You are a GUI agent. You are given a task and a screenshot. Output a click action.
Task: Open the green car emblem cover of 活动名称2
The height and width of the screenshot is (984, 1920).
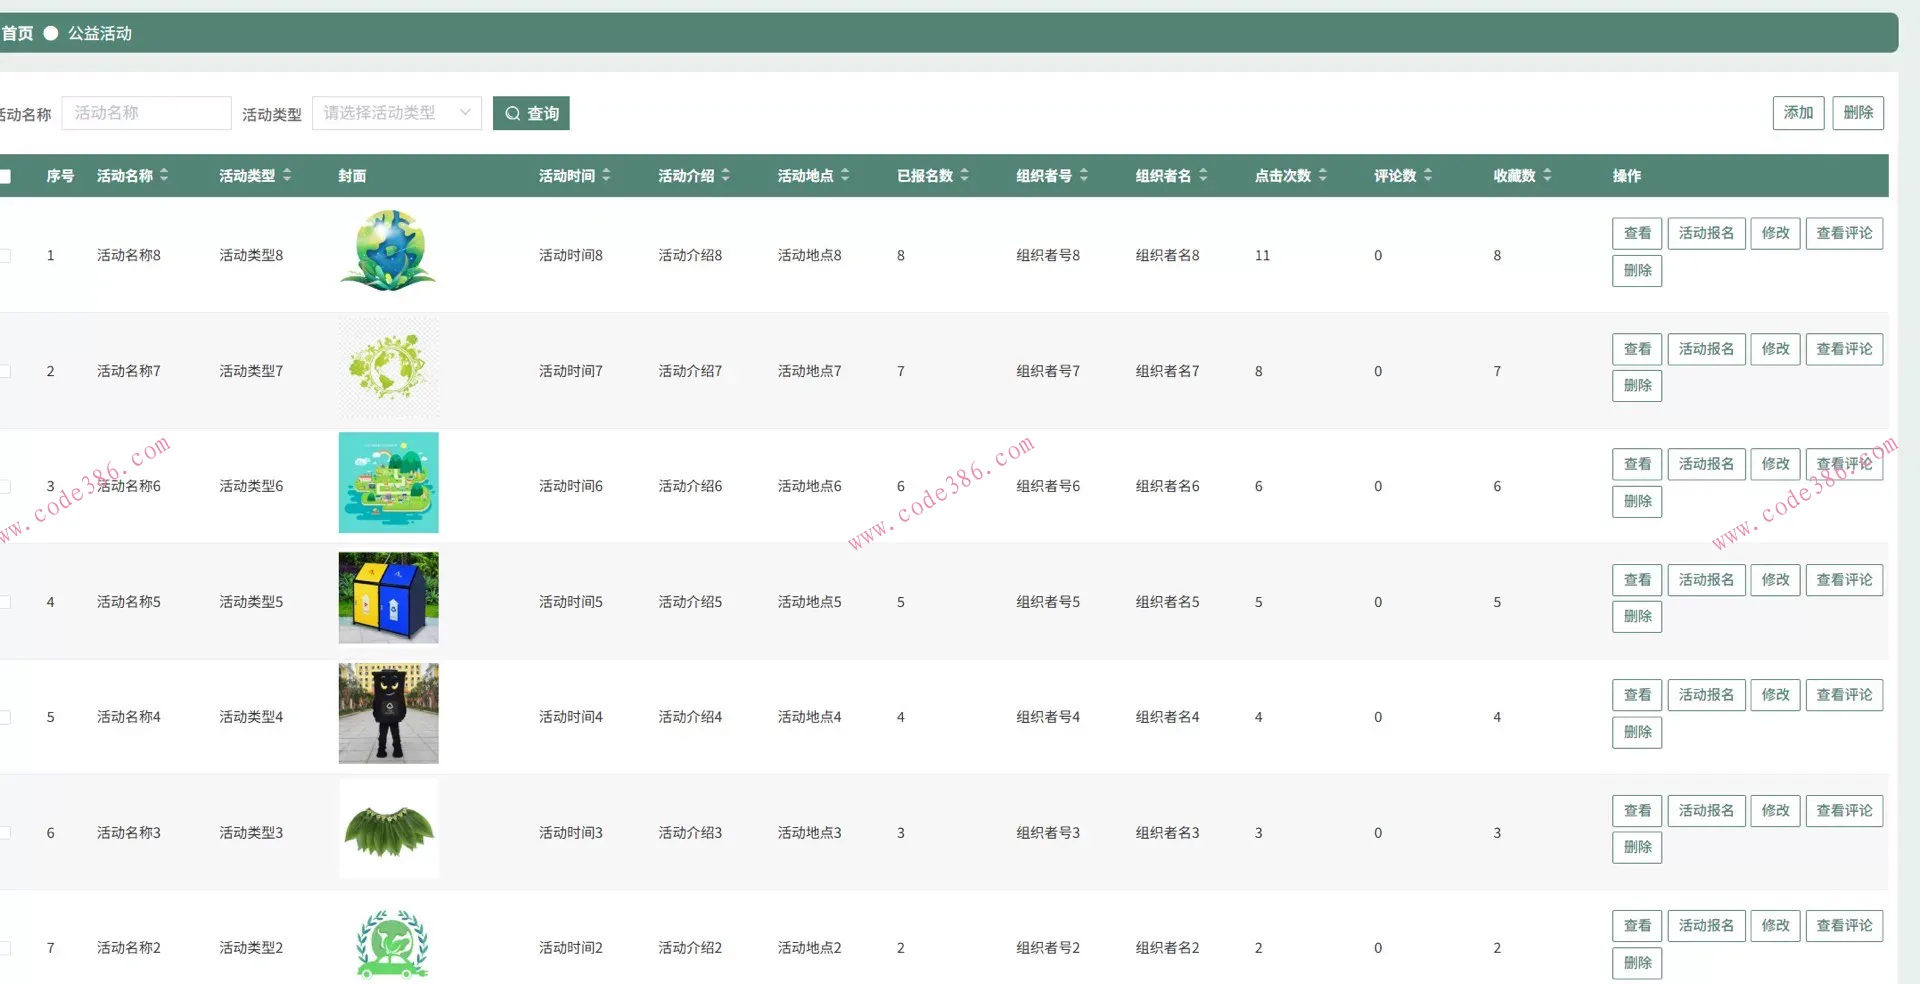point(392,943)
